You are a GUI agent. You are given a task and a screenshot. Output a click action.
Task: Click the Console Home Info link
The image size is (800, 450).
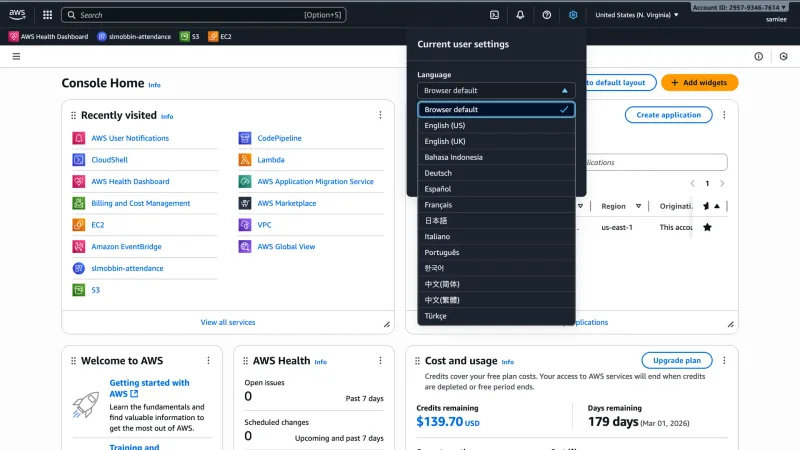click(x=154, y=85)
